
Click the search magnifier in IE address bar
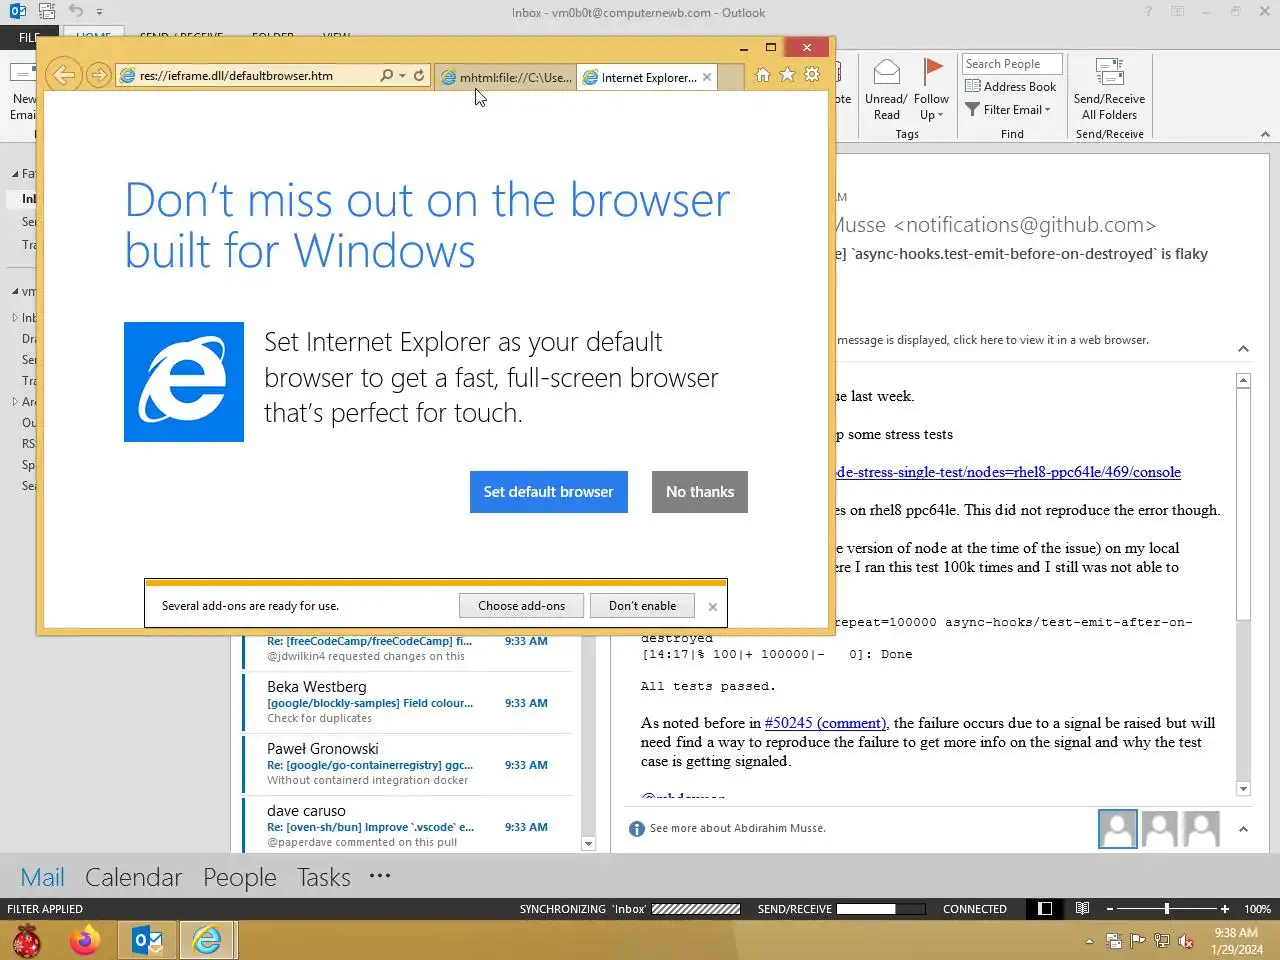tap(386, 76)
